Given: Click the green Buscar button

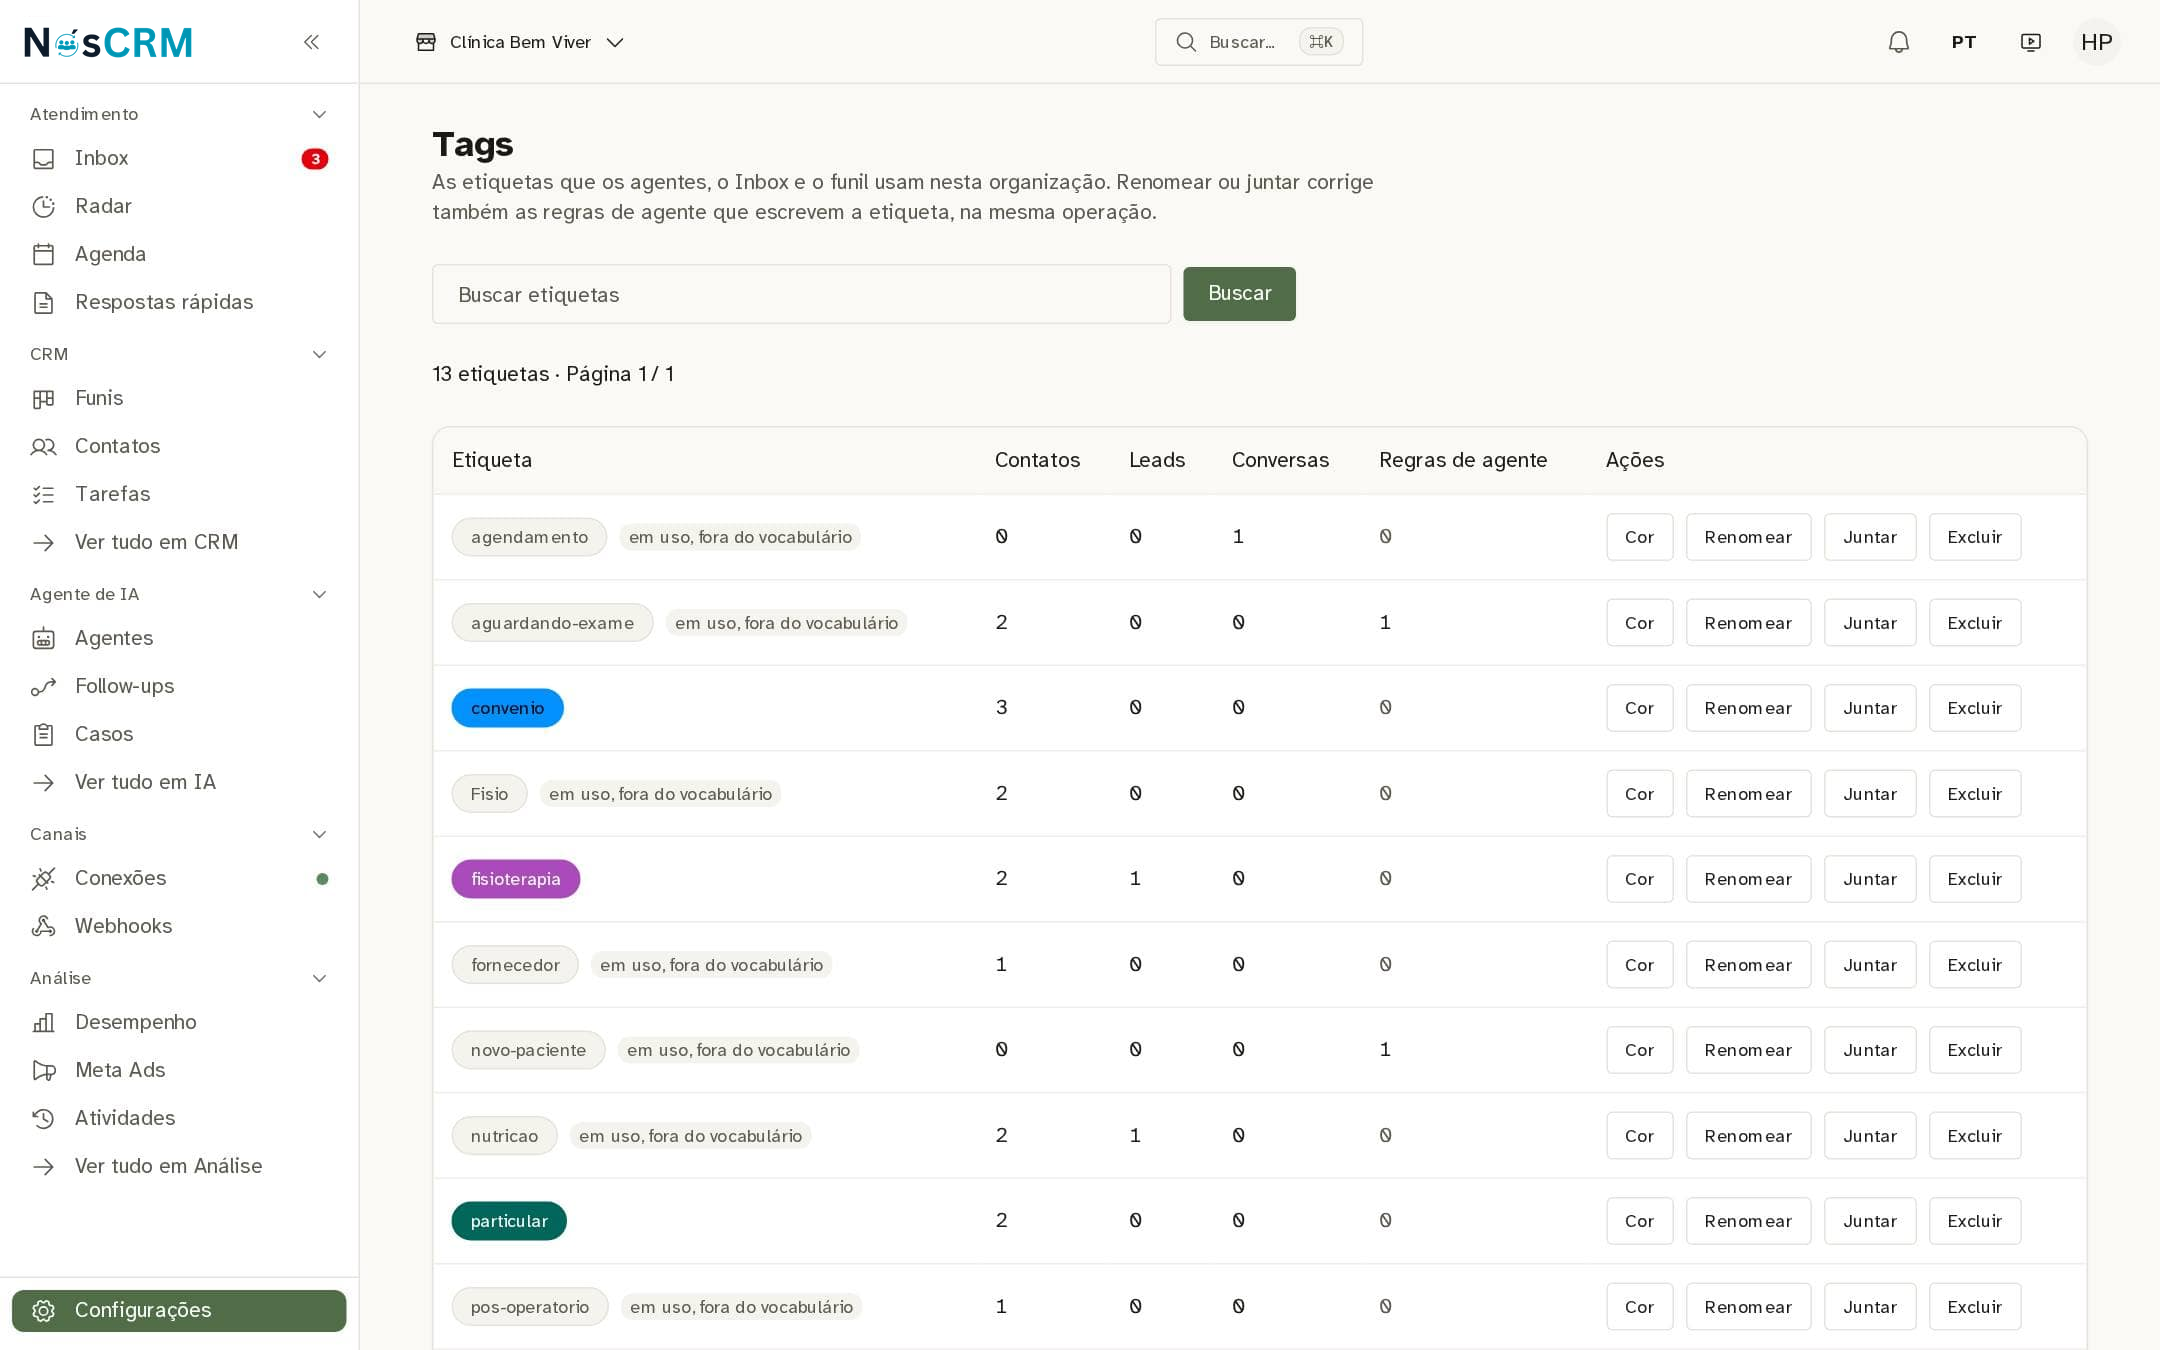Looking at the screenshot, I should (1239, 294).
